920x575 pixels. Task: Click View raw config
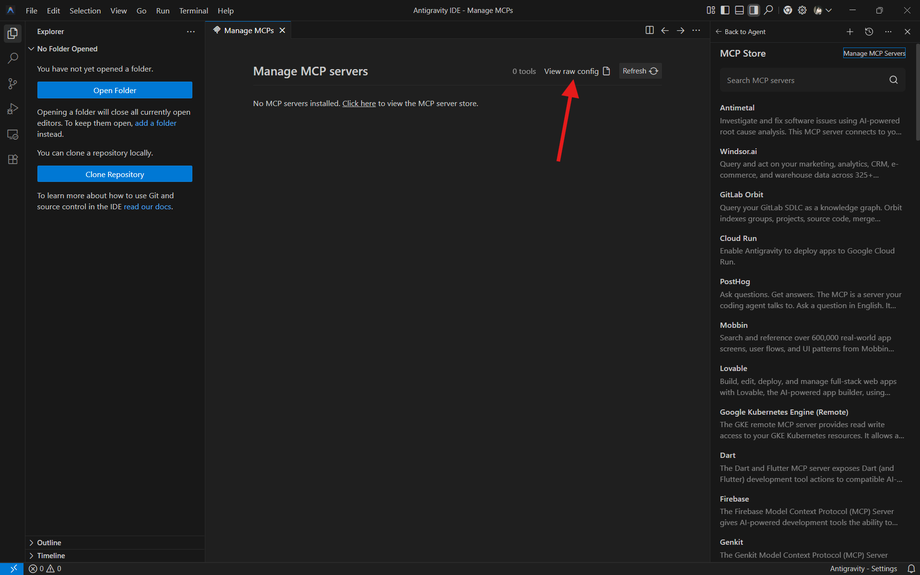click(577, 71)
